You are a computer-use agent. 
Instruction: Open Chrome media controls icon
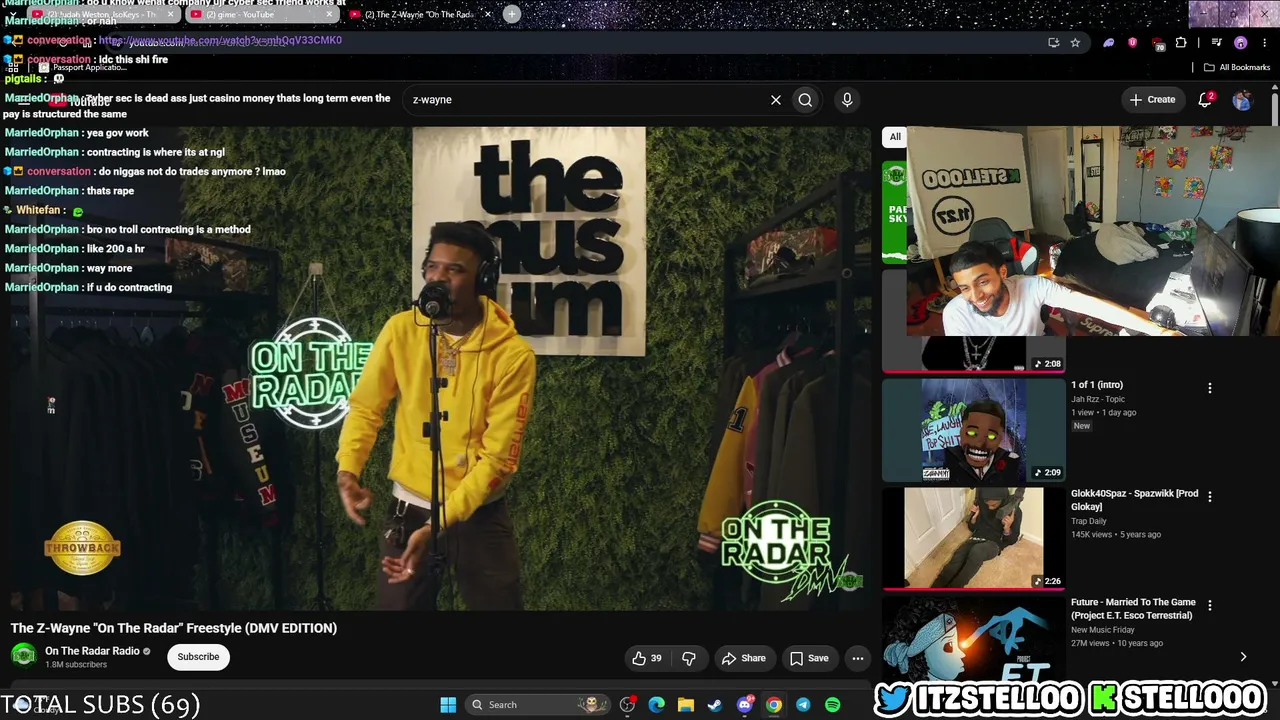tap(1216, 43)
